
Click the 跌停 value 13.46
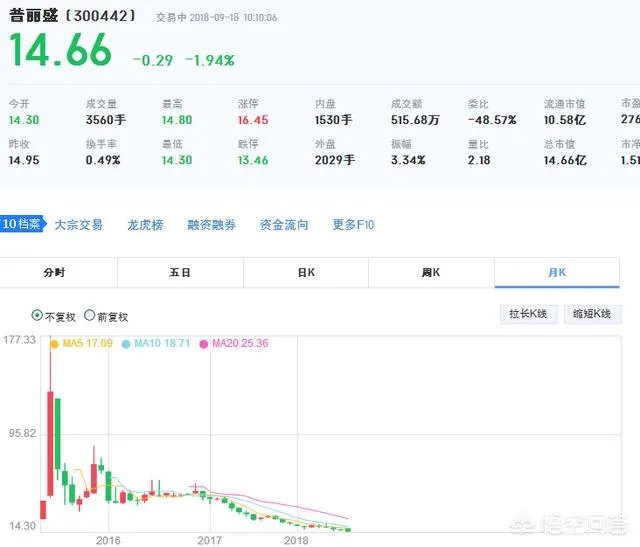tap(253, 160)
